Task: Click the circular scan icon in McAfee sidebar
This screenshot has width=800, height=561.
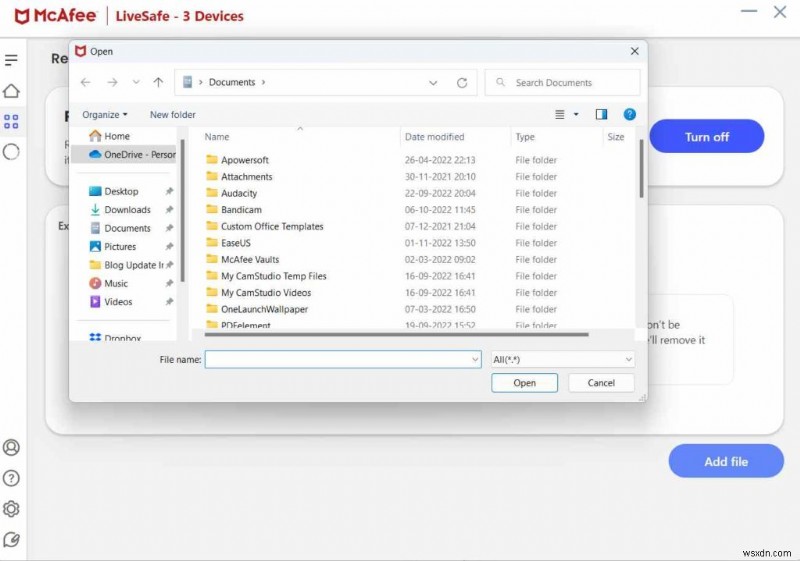Action: [11, 152]
